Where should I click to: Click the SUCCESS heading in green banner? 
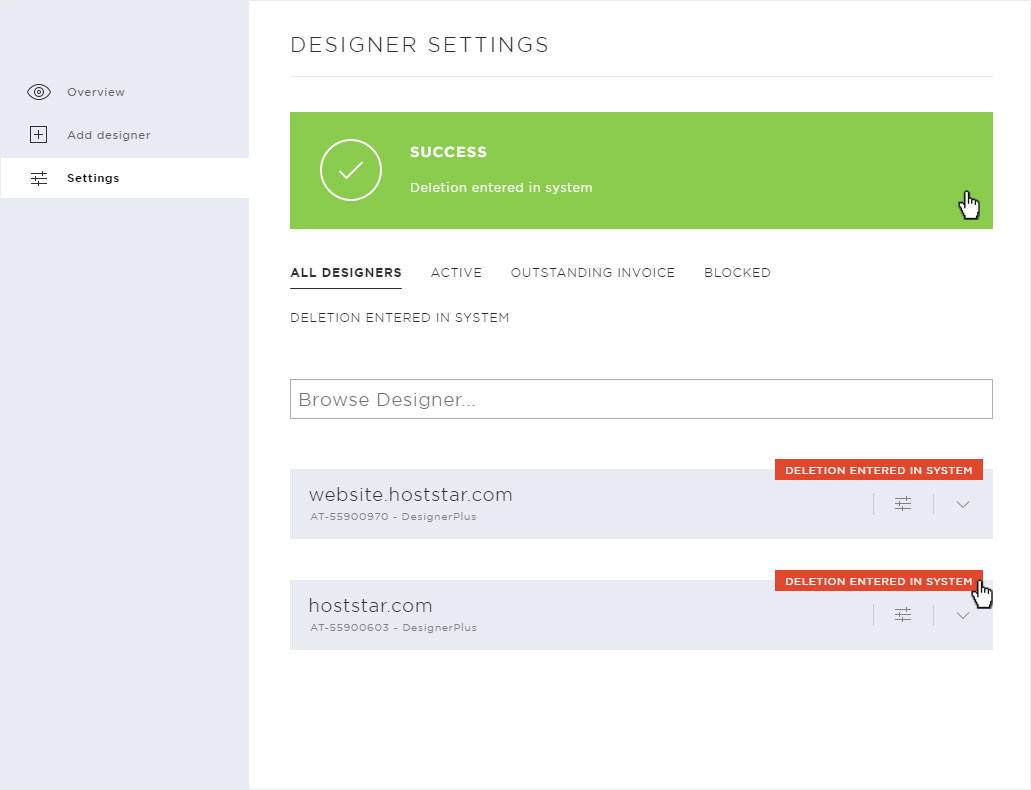click(x=448, y=152)
